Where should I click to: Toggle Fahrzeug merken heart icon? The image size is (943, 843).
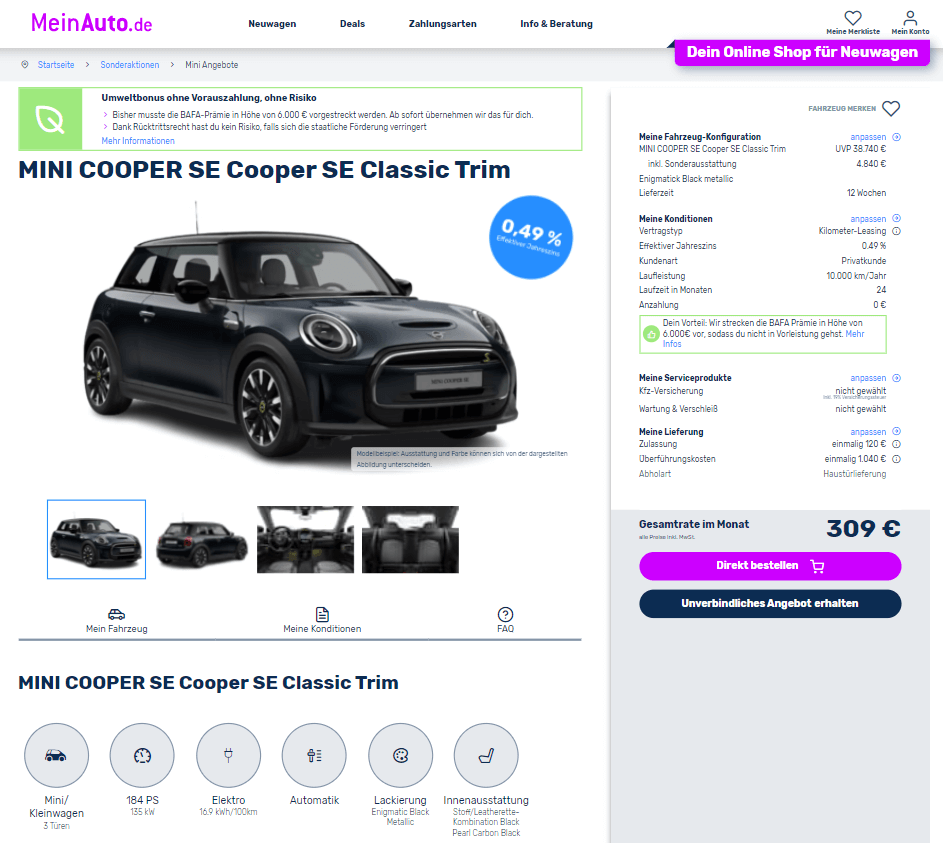click(891, 108)
